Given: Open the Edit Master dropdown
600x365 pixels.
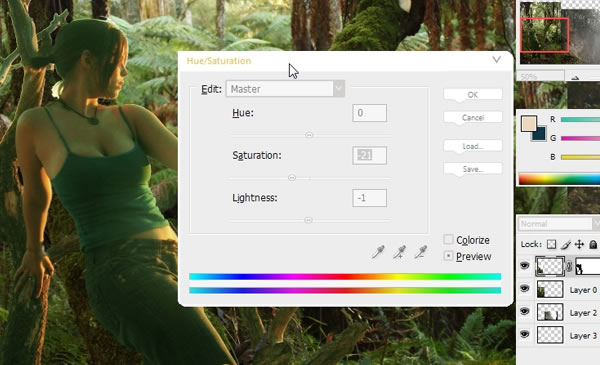Looking at the screenshot, I should pos(285,89).
